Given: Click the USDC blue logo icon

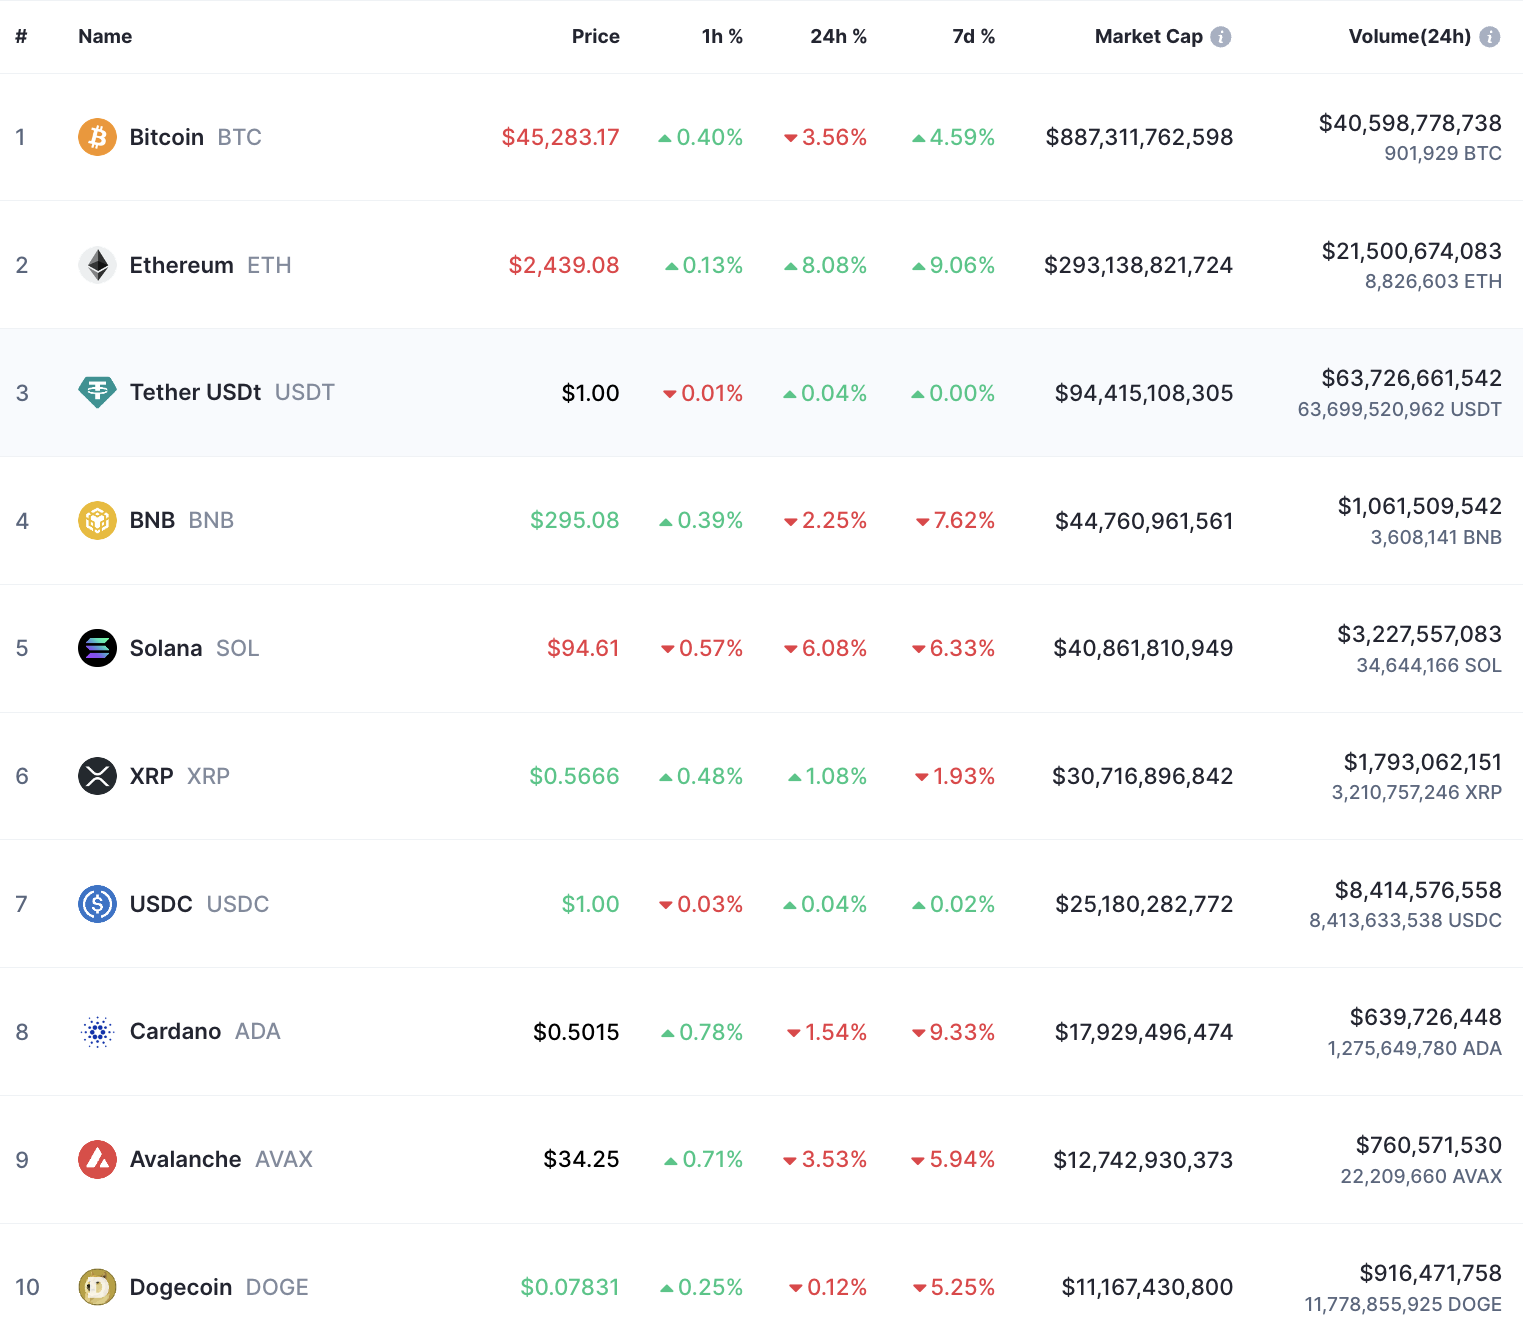Looking at the screenshot, I should 97,904.
